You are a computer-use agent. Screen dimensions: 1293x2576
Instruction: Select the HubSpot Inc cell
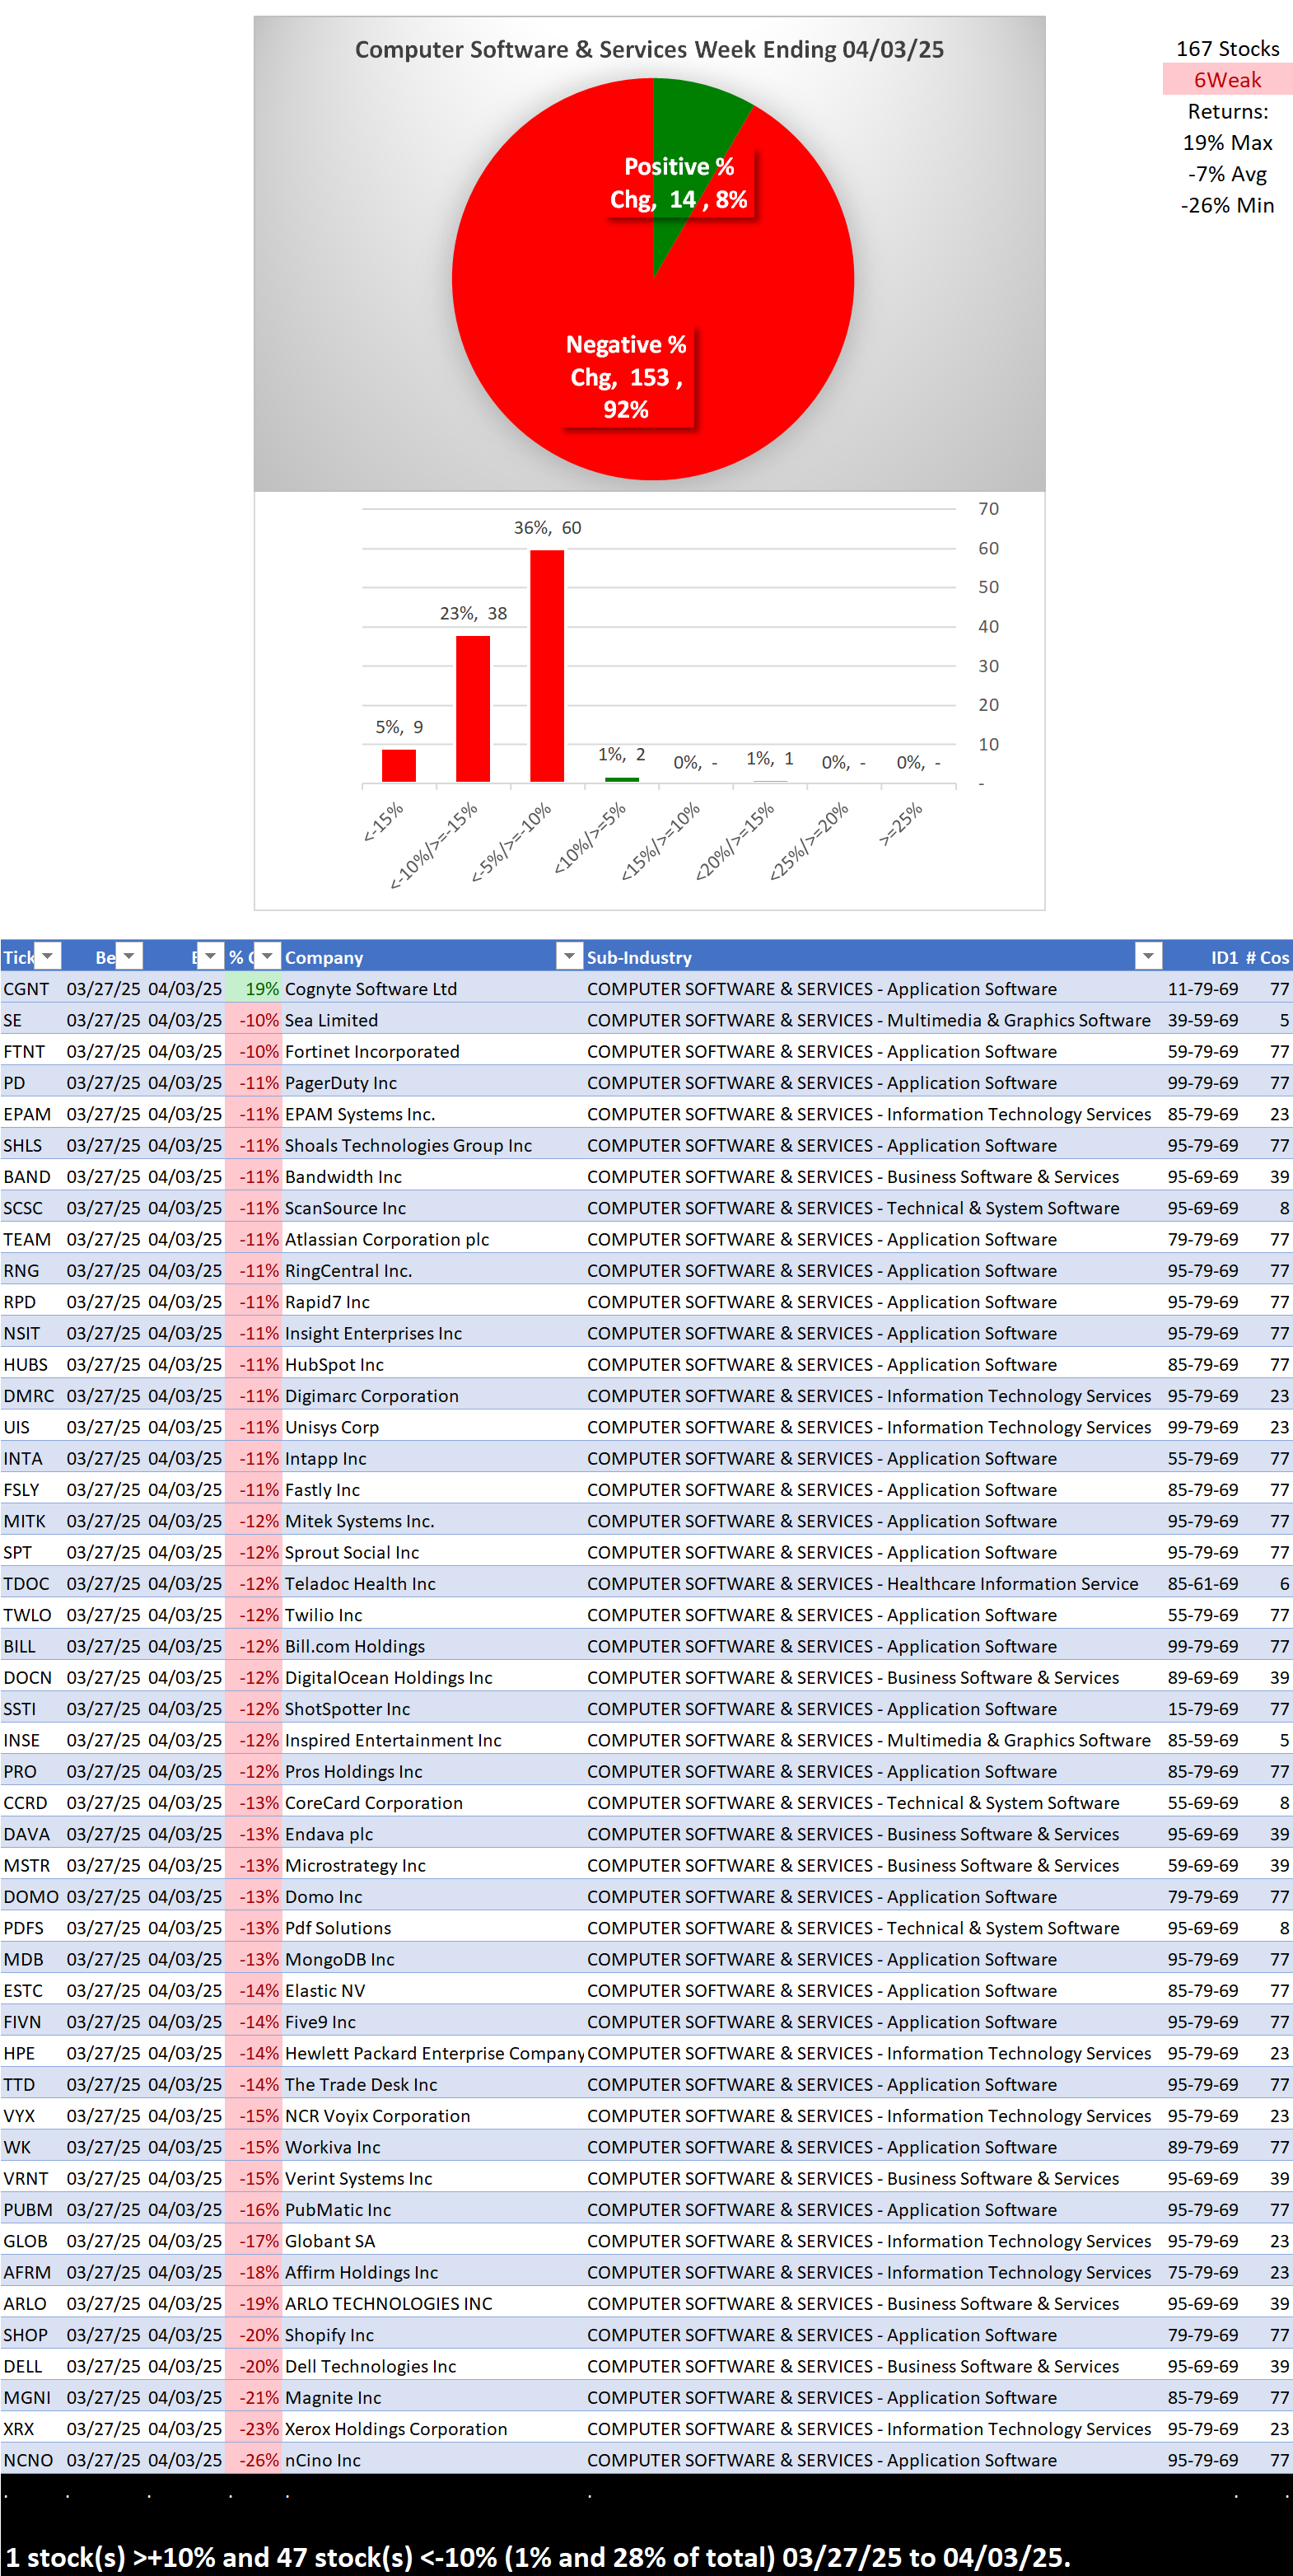tap(432, 1364)
